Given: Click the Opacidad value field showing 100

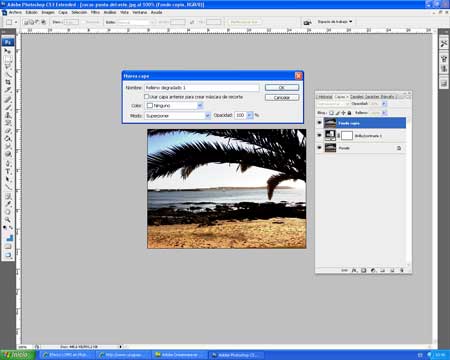Looking at the screenshot, I should 240,115.
